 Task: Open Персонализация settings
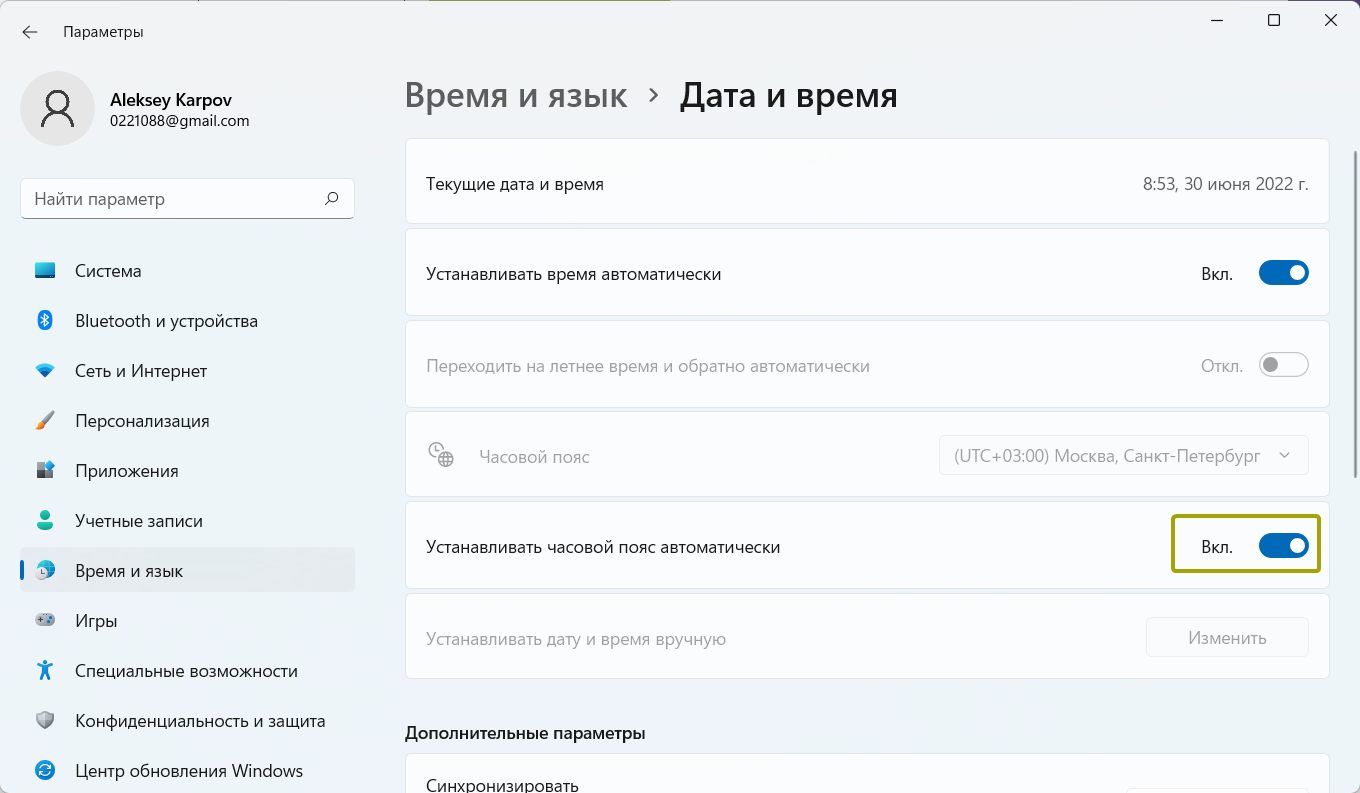click(x=187, y=420)
